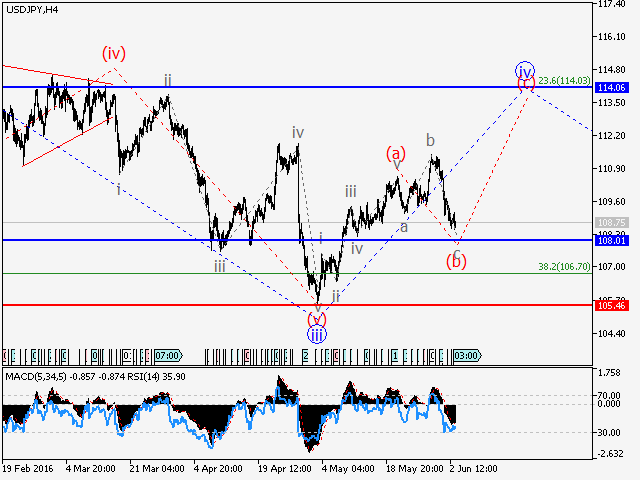Click the -2.632 indicator scale value
Image resolution: width=640 pixels, height=480 pixels.
tap(610, 454)
